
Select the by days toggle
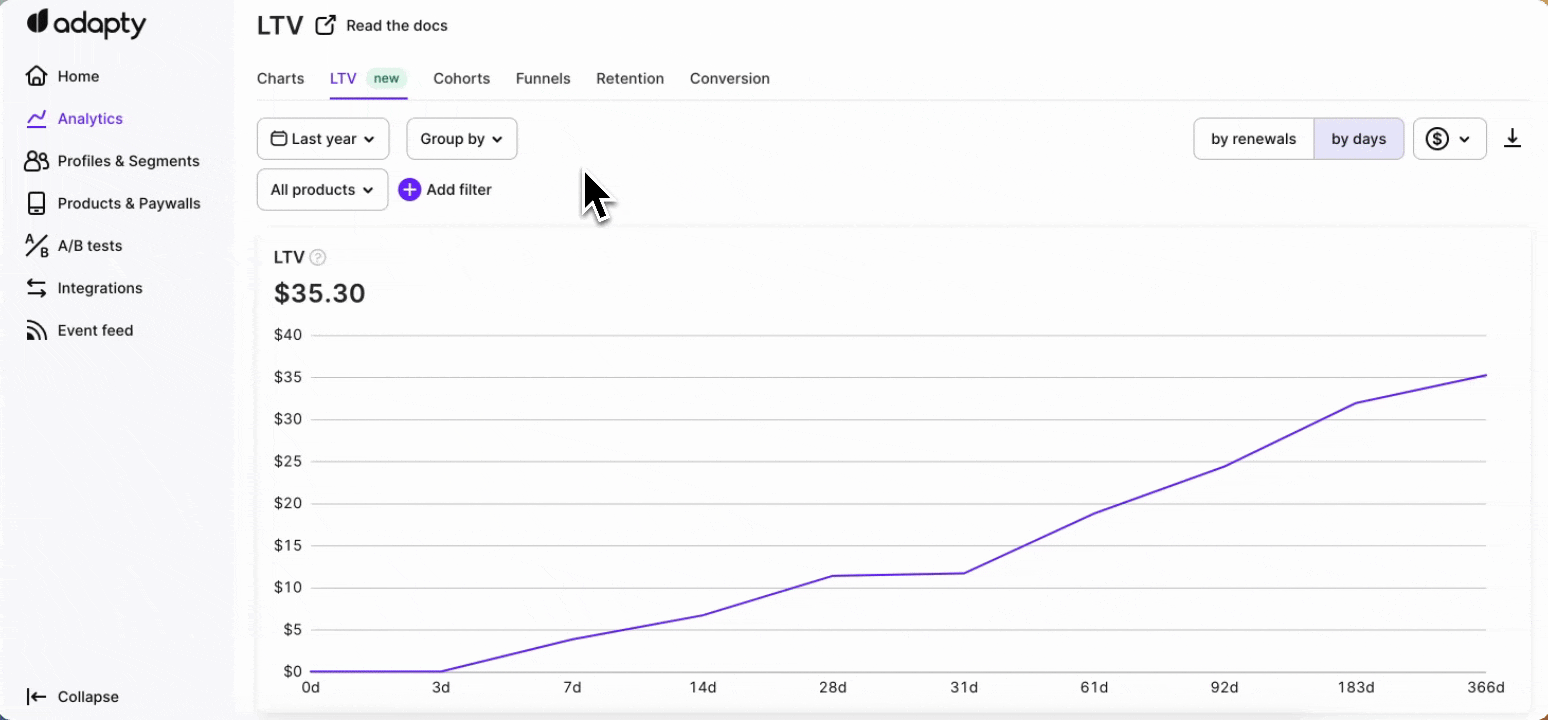point(1358,139)
